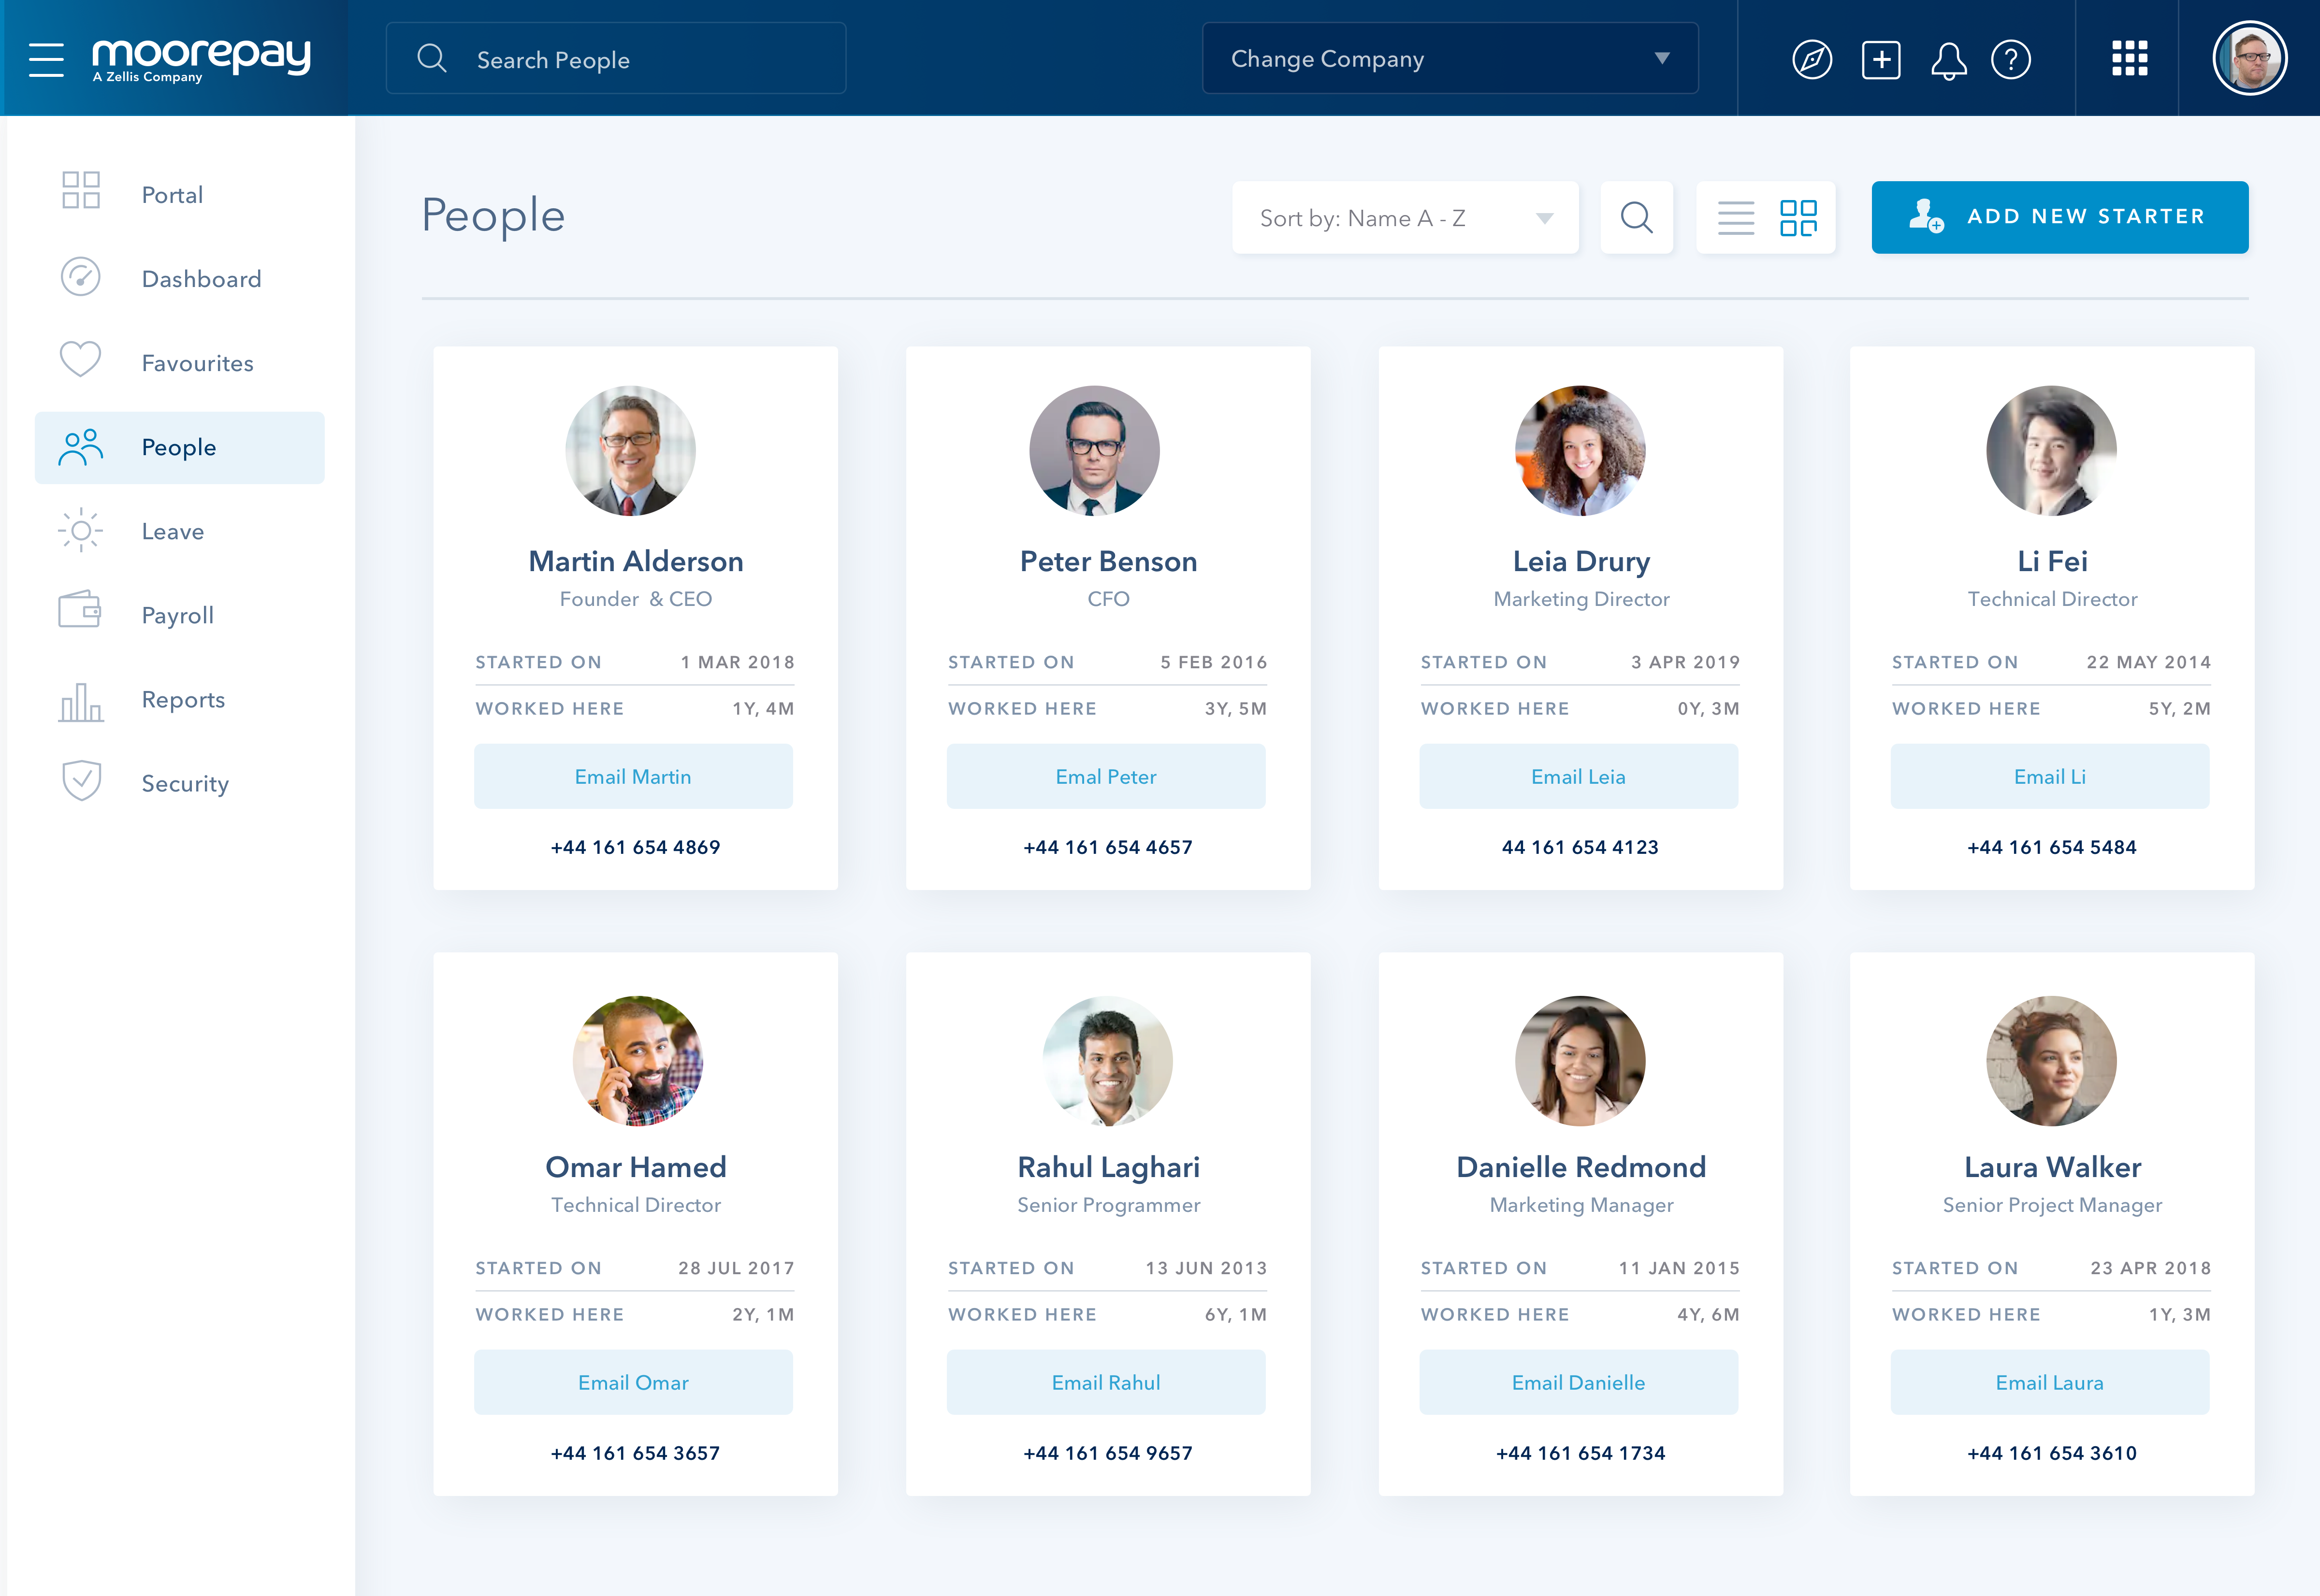Click the Email Martin button
Screen dimensions: 2320x1596
[633, 776]
